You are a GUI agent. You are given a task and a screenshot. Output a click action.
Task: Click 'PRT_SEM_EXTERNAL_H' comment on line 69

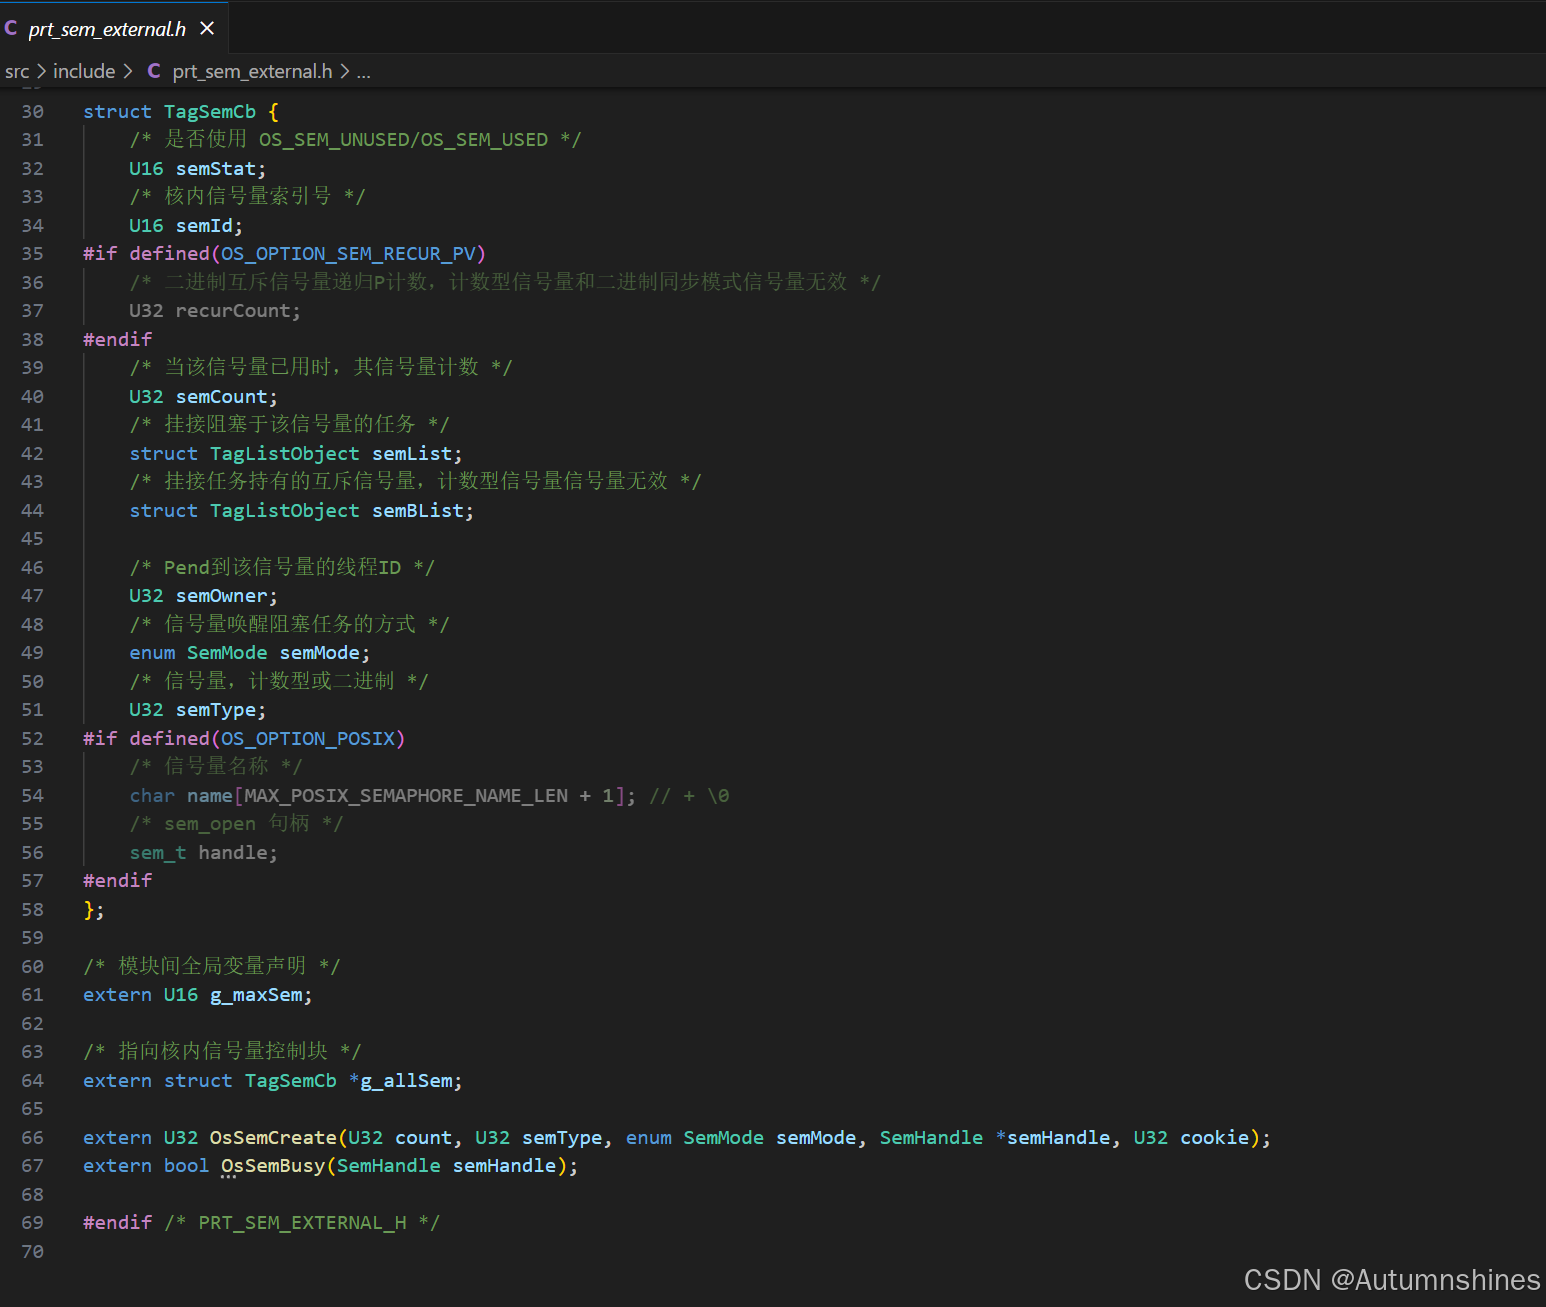click(302, 1223)
